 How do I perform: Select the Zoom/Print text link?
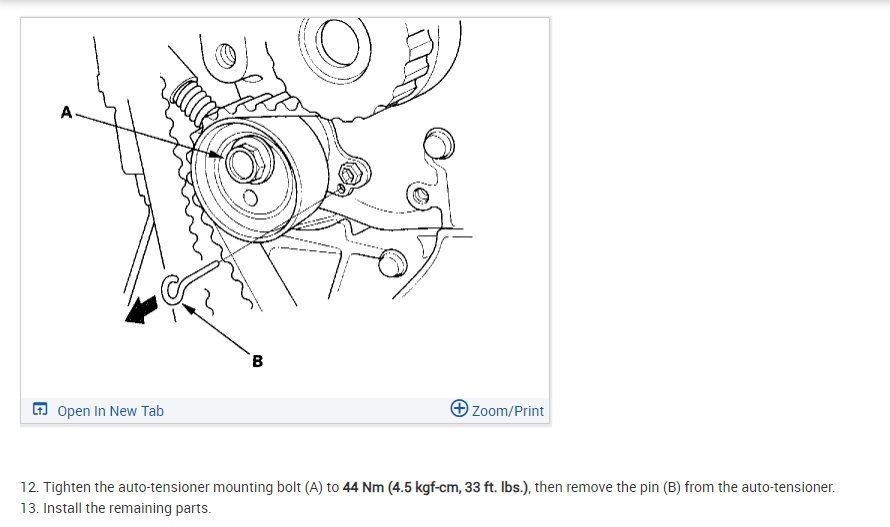point(507,411)
